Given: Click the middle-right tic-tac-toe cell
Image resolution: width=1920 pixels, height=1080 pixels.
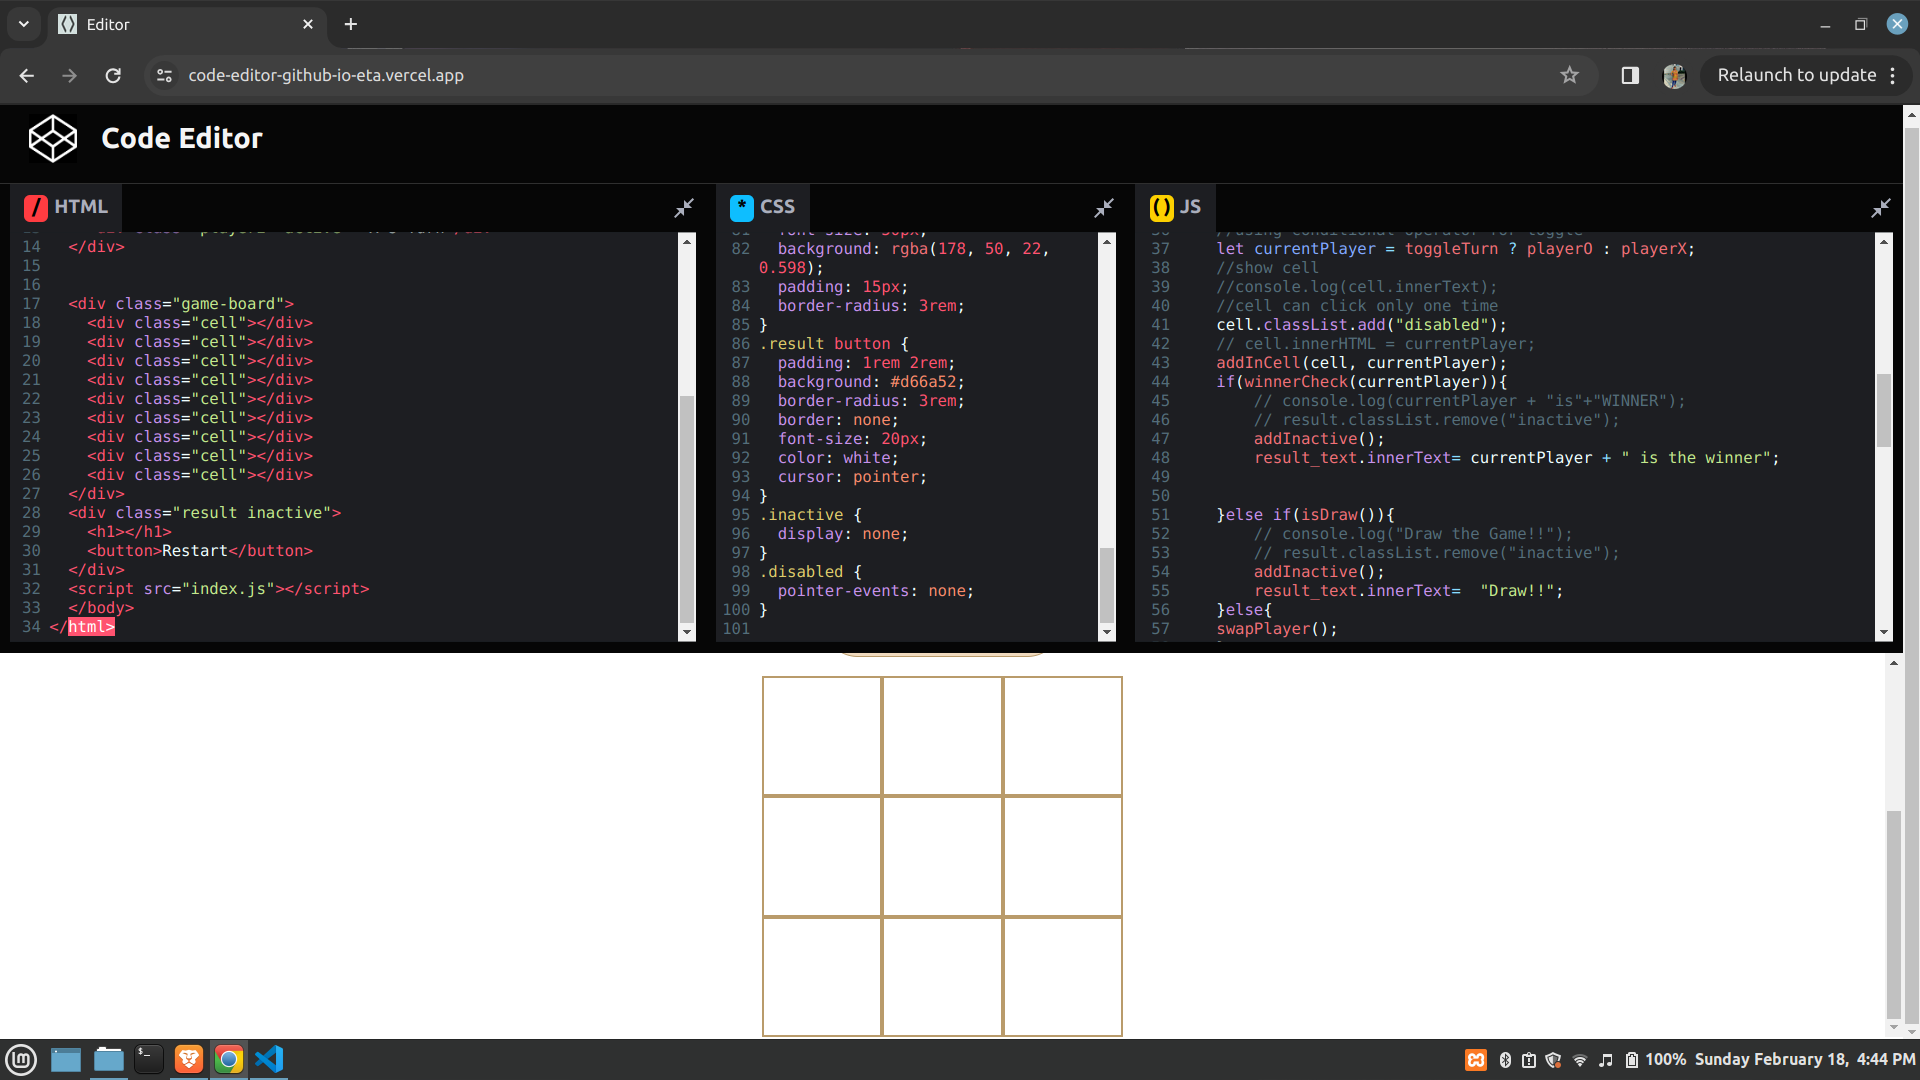Looking at the screenshot, I should (x=1063, y=856).
